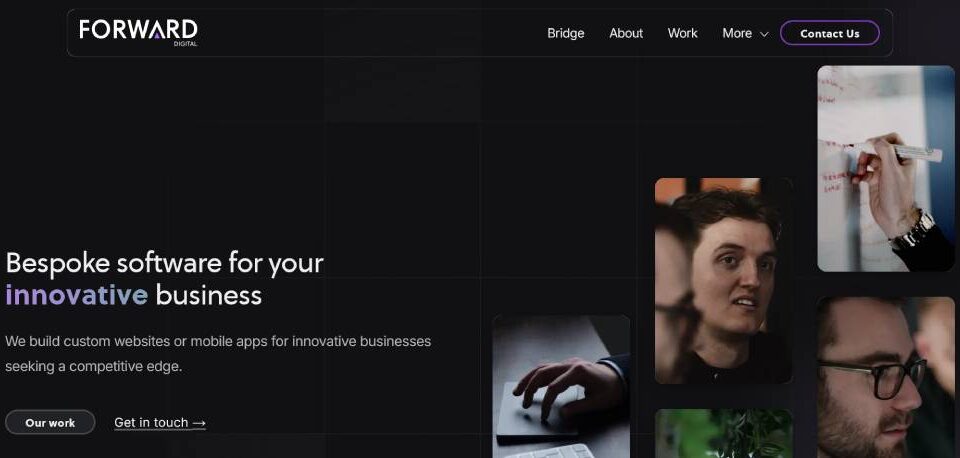Open the hand-on-trackpad photo
Image resolution: width=960 pixels, height=458 pixels.
pos(561,386)
